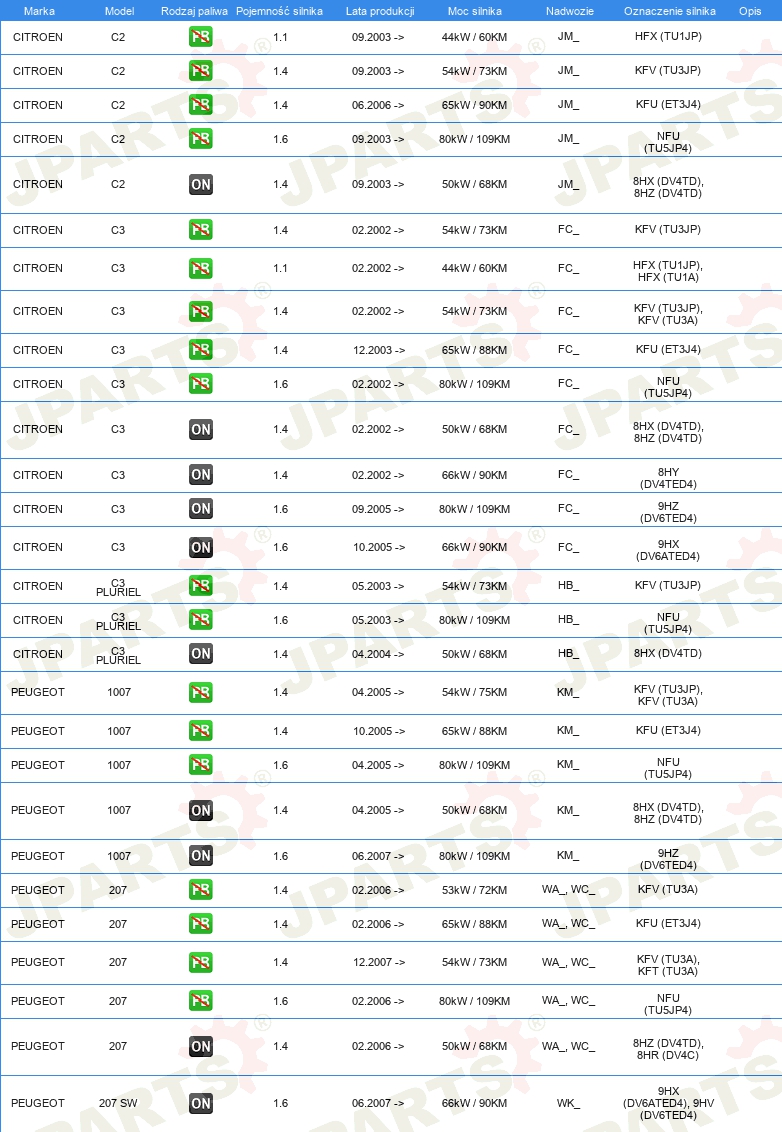Viewport: 782px width, 1132px height.
Task: Click the ON diesel icon in the C3 Pluriel row
Action: click(201, 653)
